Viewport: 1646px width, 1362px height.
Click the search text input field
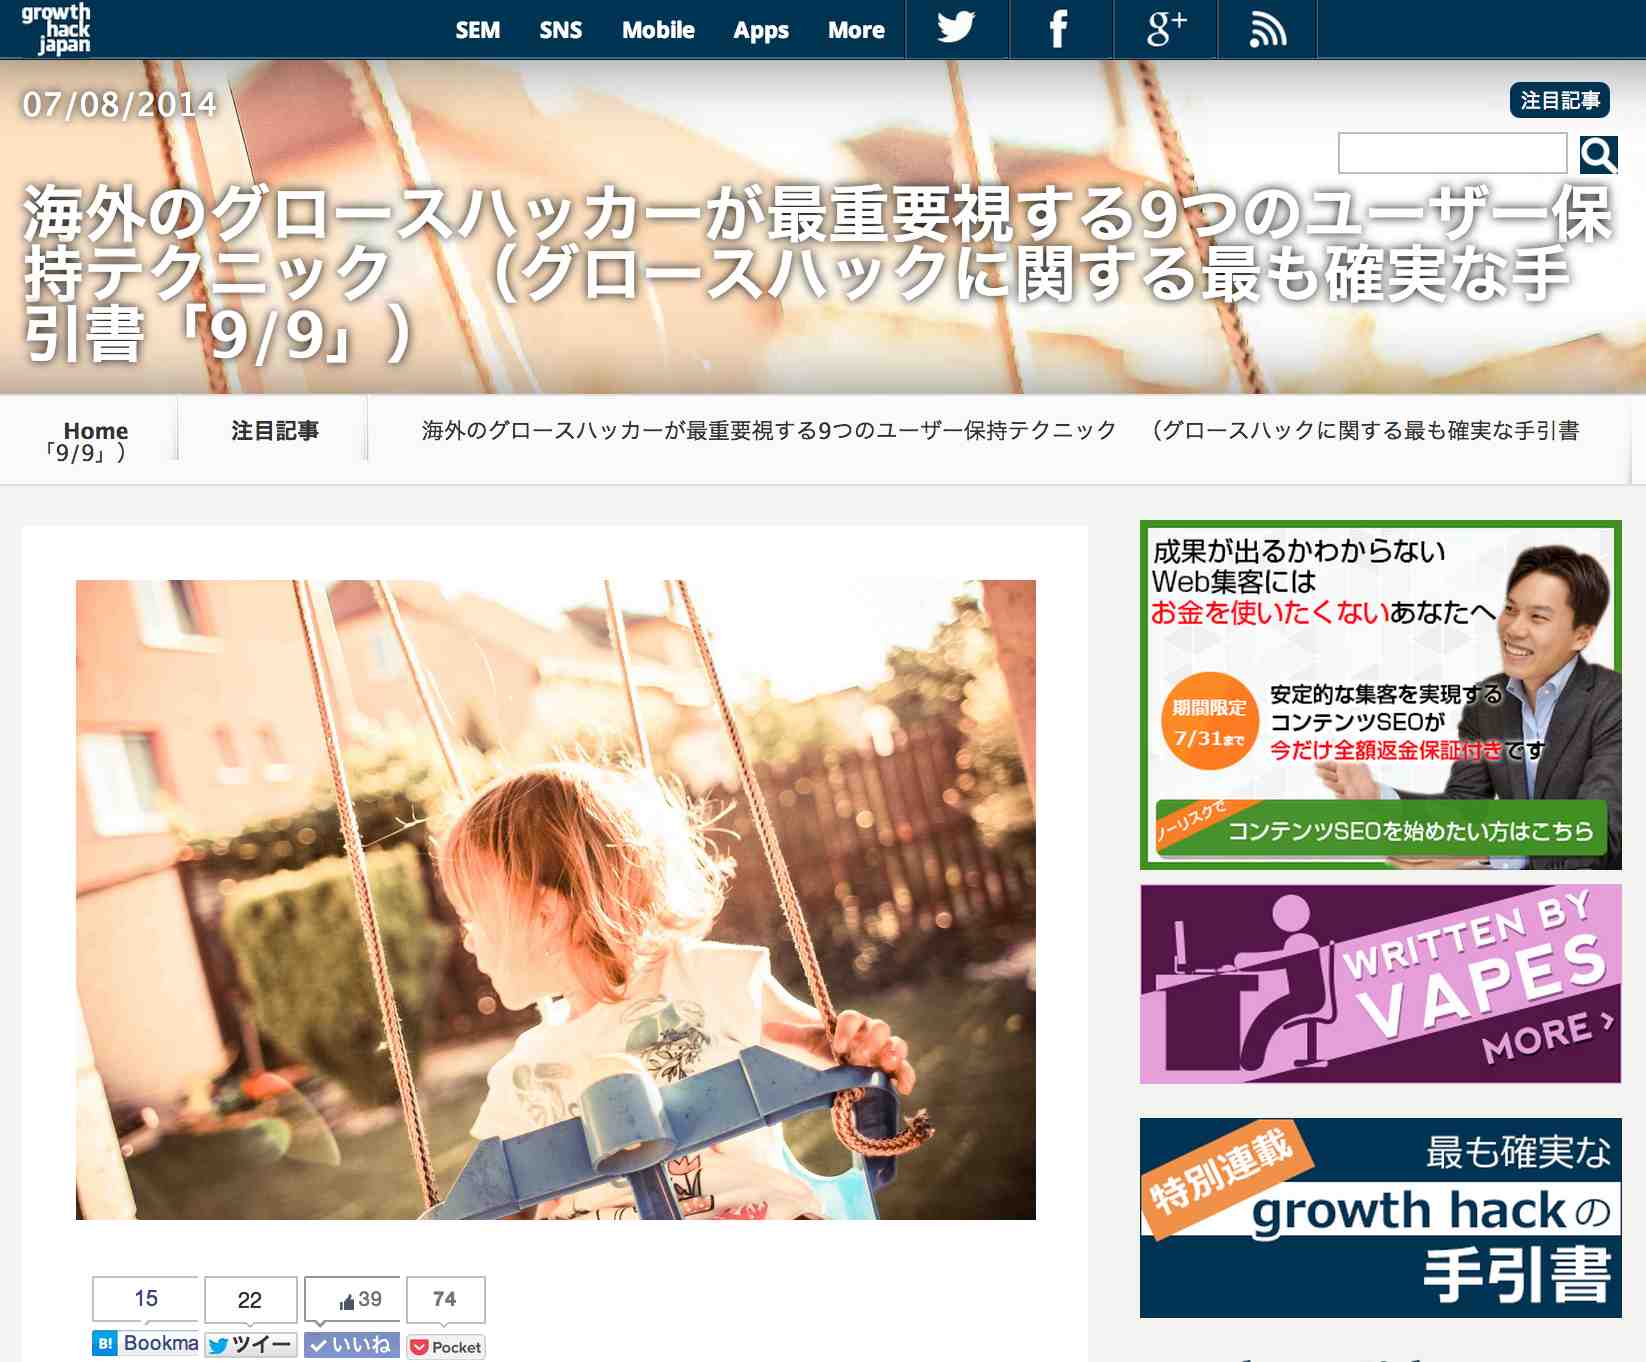coord(1452,154)
